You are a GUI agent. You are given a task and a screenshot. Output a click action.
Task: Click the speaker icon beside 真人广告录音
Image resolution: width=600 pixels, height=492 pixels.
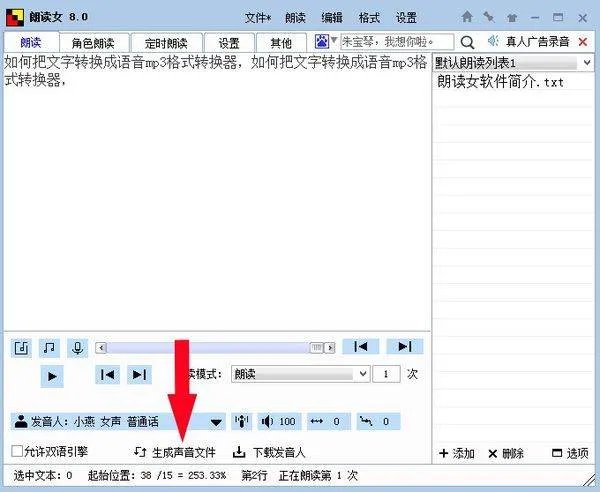pyautogui.click(x=493, y=41)
